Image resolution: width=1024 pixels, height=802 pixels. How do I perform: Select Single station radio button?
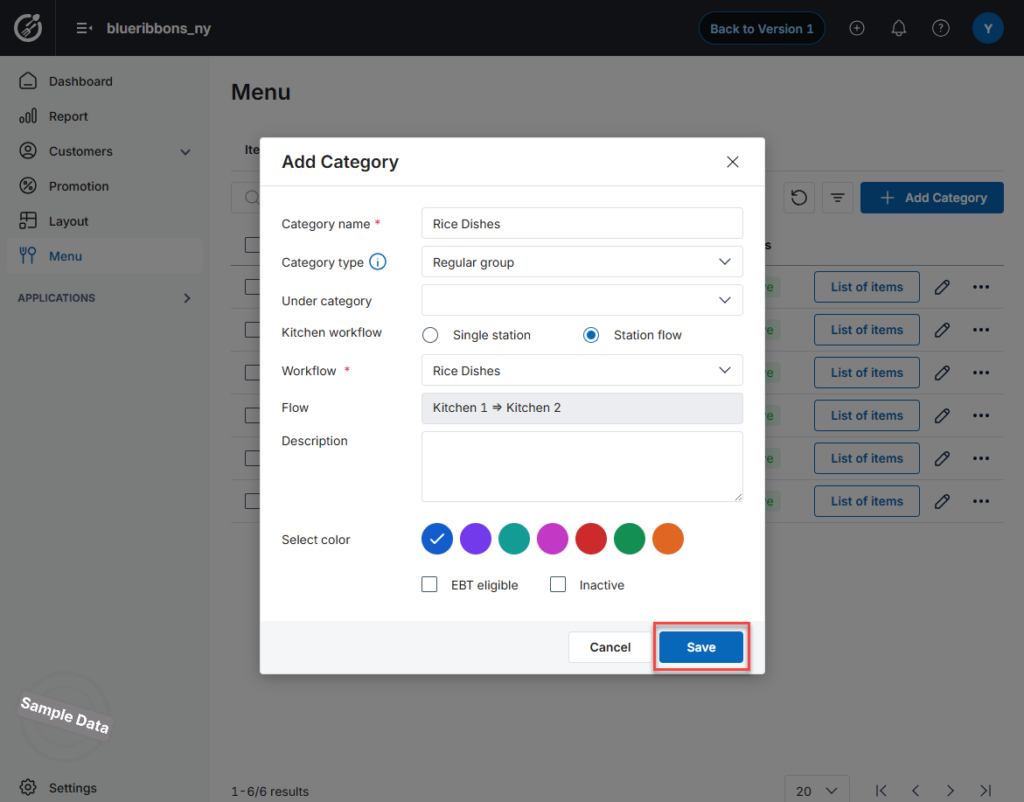[430, 335]
